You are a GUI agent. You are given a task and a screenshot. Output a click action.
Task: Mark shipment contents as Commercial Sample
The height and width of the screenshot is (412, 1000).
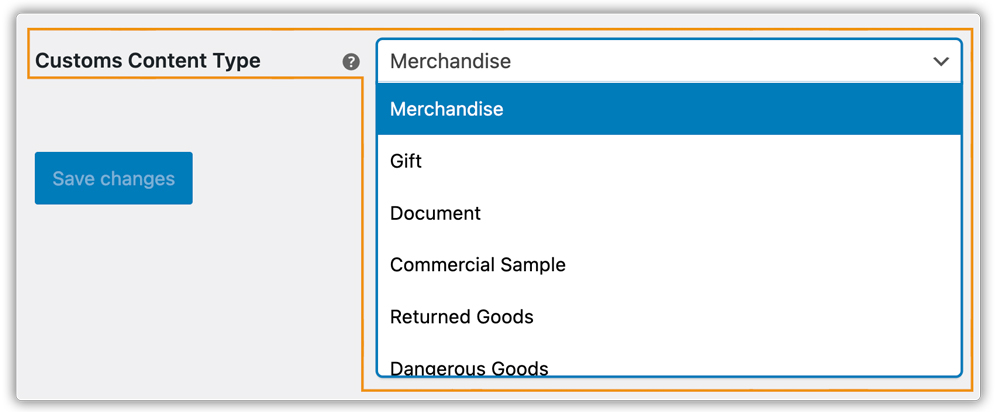click(668, 265)
